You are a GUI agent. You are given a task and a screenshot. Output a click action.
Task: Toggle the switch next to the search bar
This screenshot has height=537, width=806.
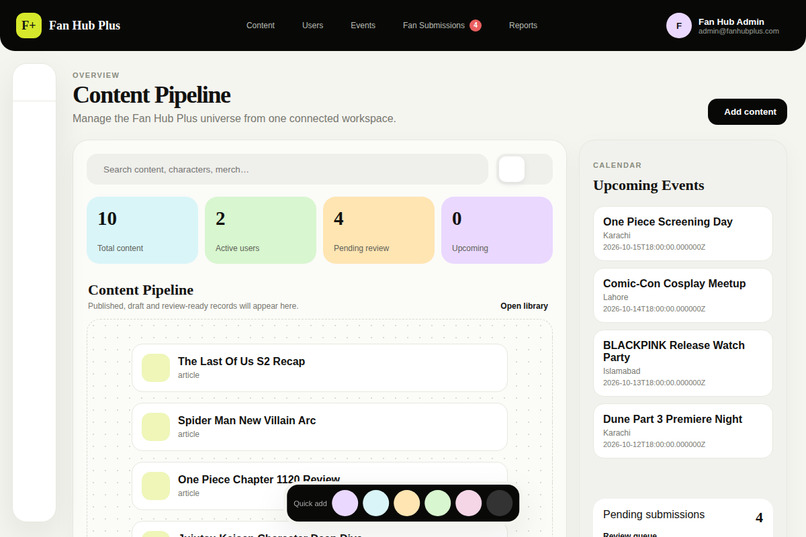point(525,169)
